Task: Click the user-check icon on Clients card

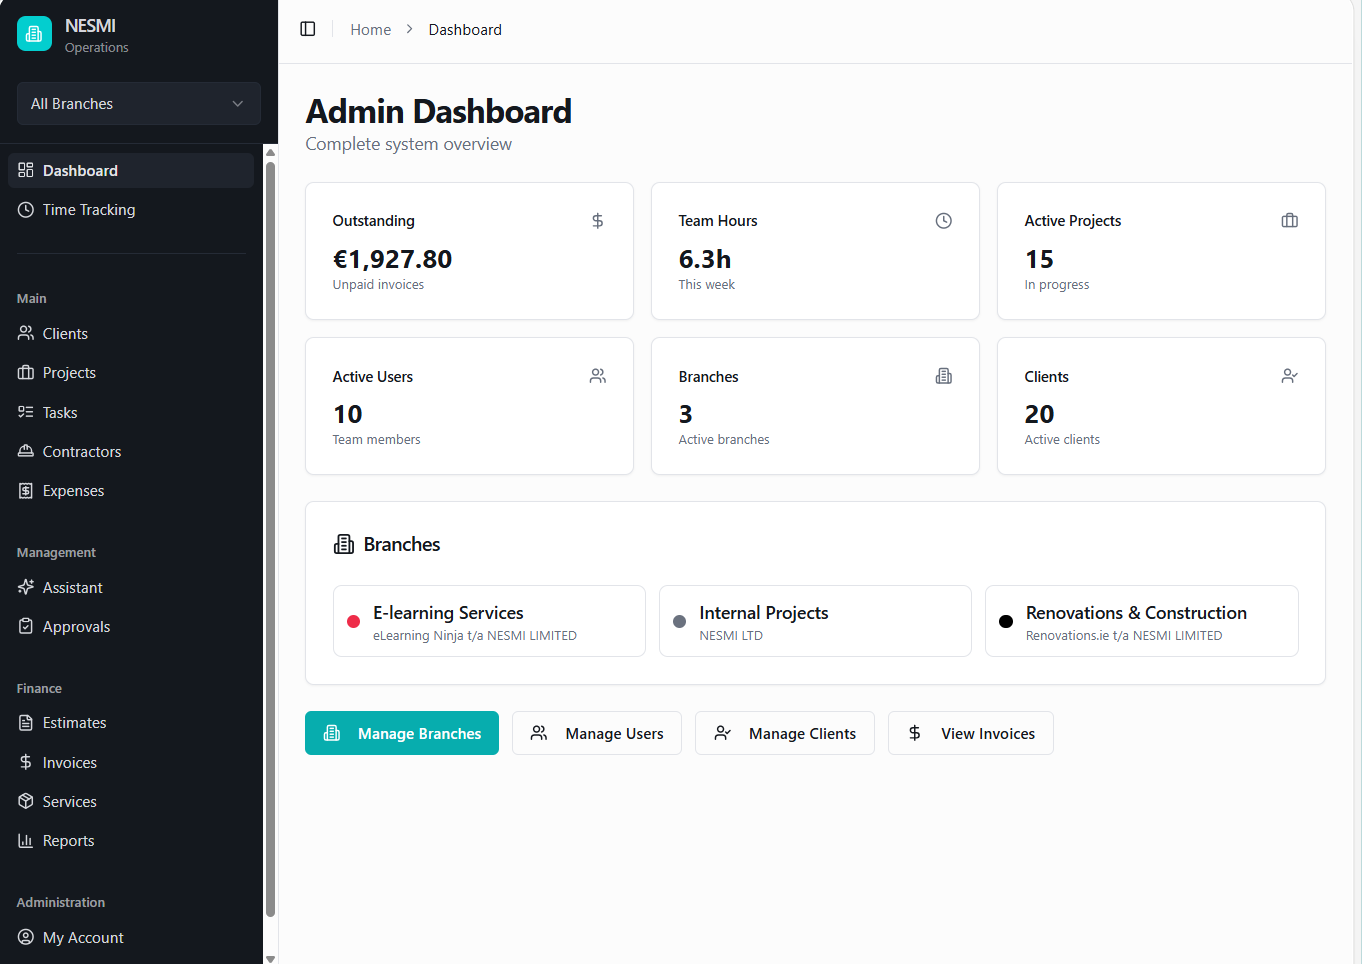Action: pyautogui.click(x=1290, y=376)
